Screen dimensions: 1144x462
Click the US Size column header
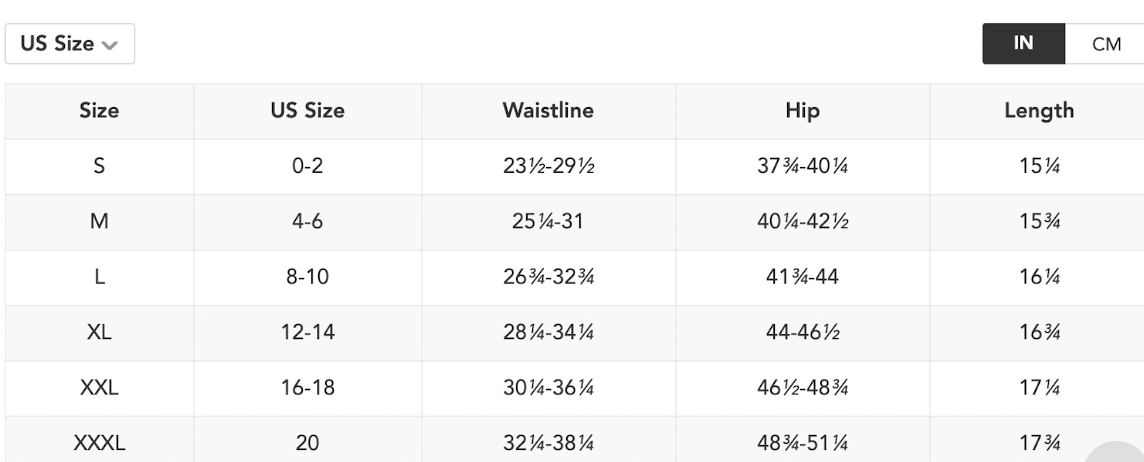pyautogui.click(x=307, y=111)
